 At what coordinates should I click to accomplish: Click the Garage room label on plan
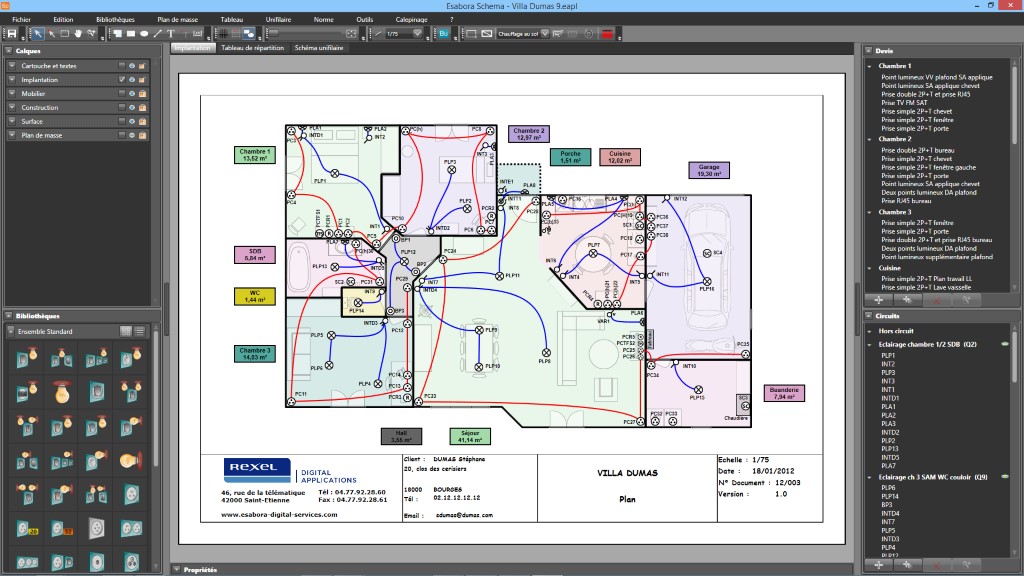pos(709,170)
